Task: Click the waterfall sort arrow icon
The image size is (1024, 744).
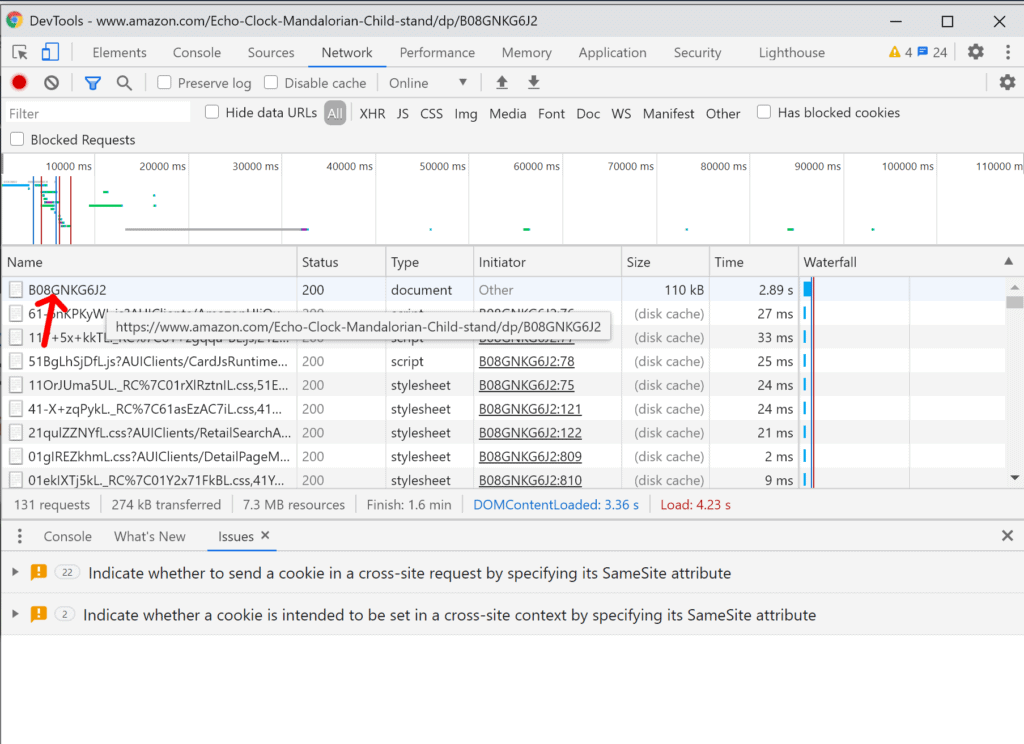Action: 1008,261
